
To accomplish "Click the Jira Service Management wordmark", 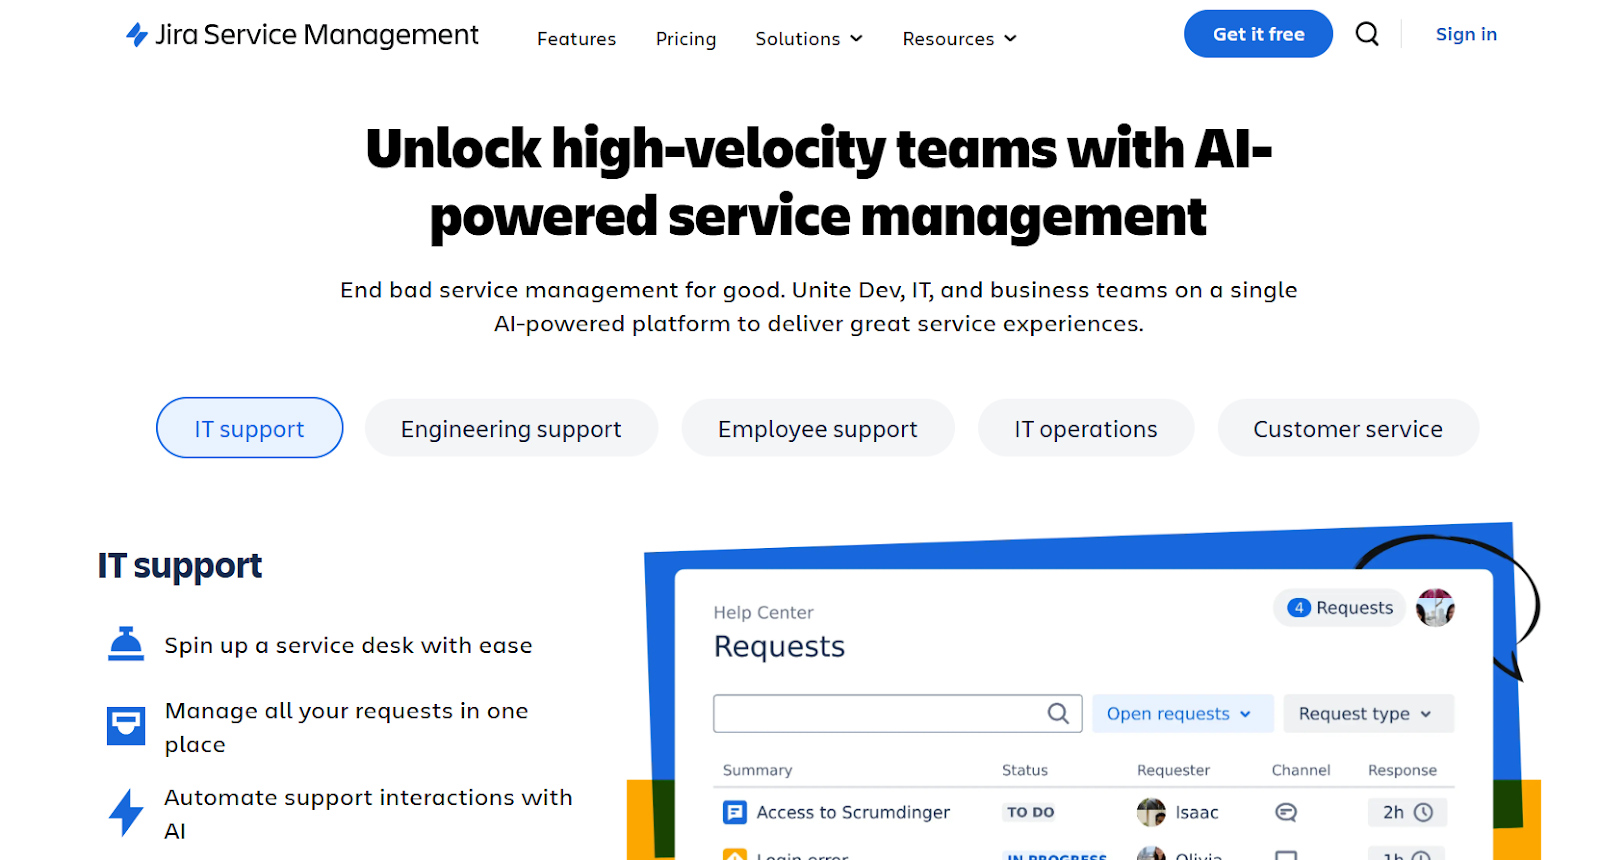I will pyautogui.click(x=317, y=35).
